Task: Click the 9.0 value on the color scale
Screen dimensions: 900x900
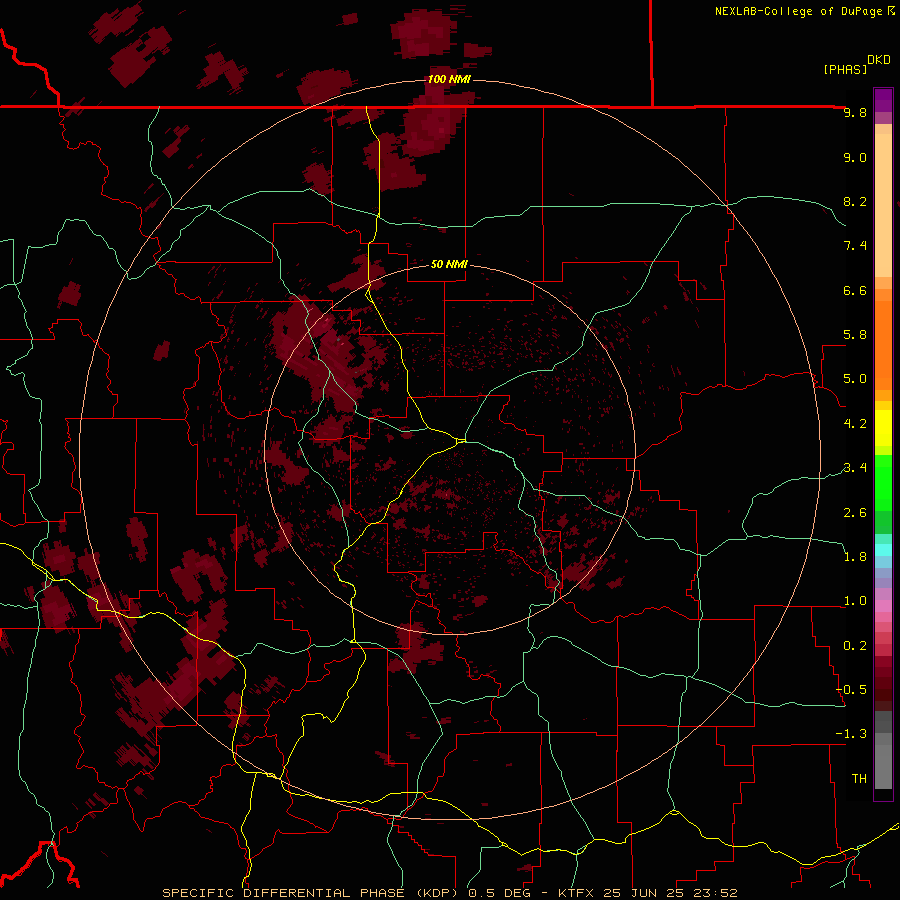Action: 855,157
